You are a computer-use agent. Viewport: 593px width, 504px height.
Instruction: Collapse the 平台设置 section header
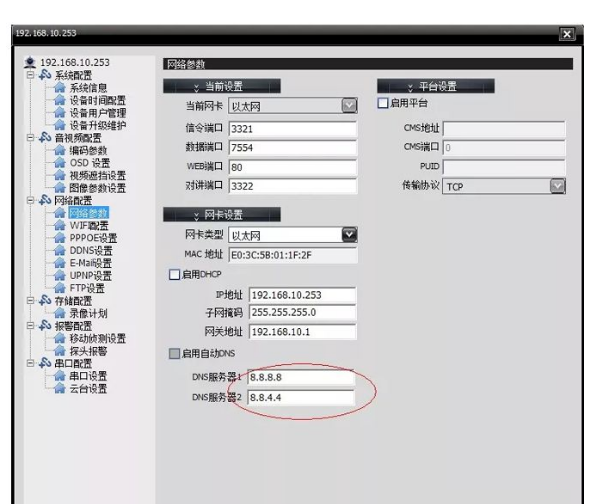pyautogui.click(x=436, y=86)
